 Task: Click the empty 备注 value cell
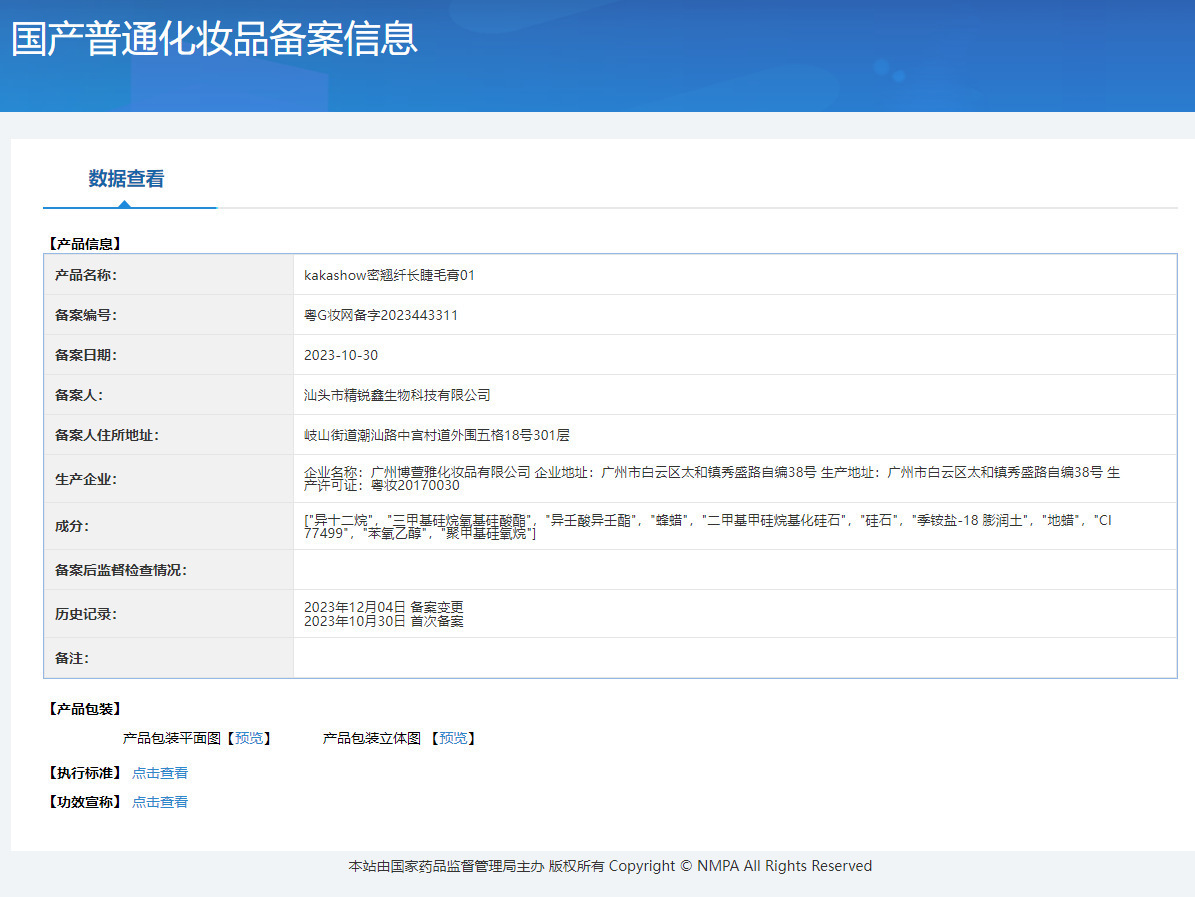click(x=734, y=658)
